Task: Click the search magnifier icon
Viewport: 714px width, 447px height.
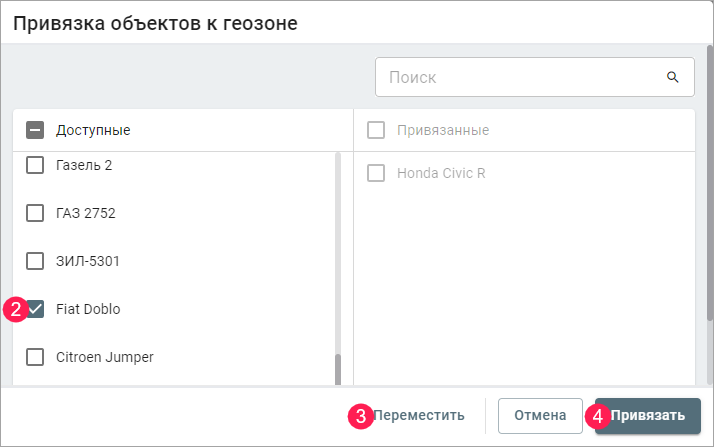Action: point(672,77)
